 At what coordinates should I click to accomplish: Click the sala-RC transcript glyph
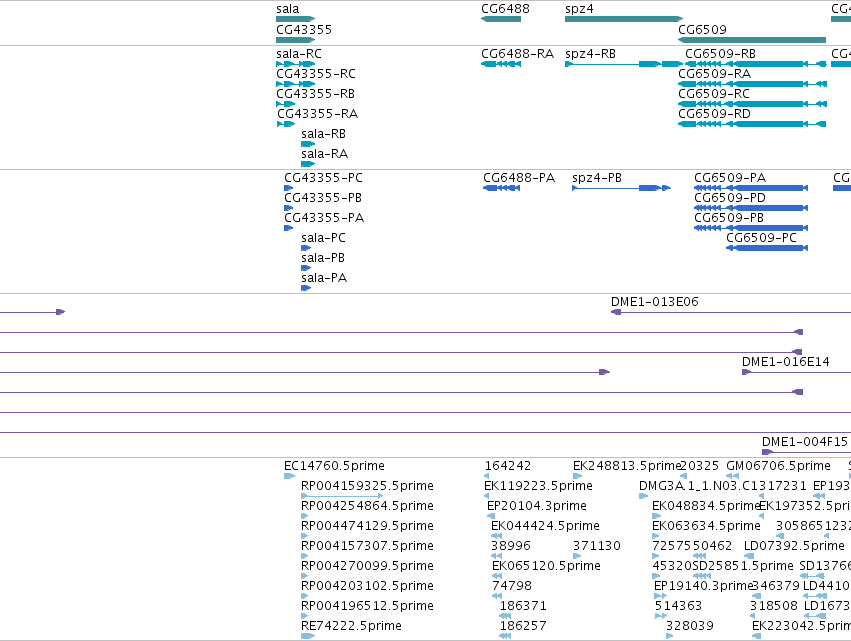pos(295,64)
